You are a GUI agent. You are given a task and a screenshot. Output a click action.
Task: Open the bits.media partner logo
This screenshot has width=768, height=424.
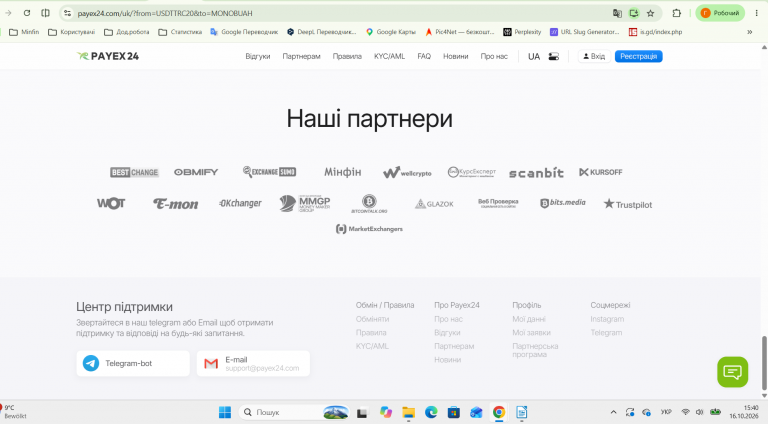563,203
